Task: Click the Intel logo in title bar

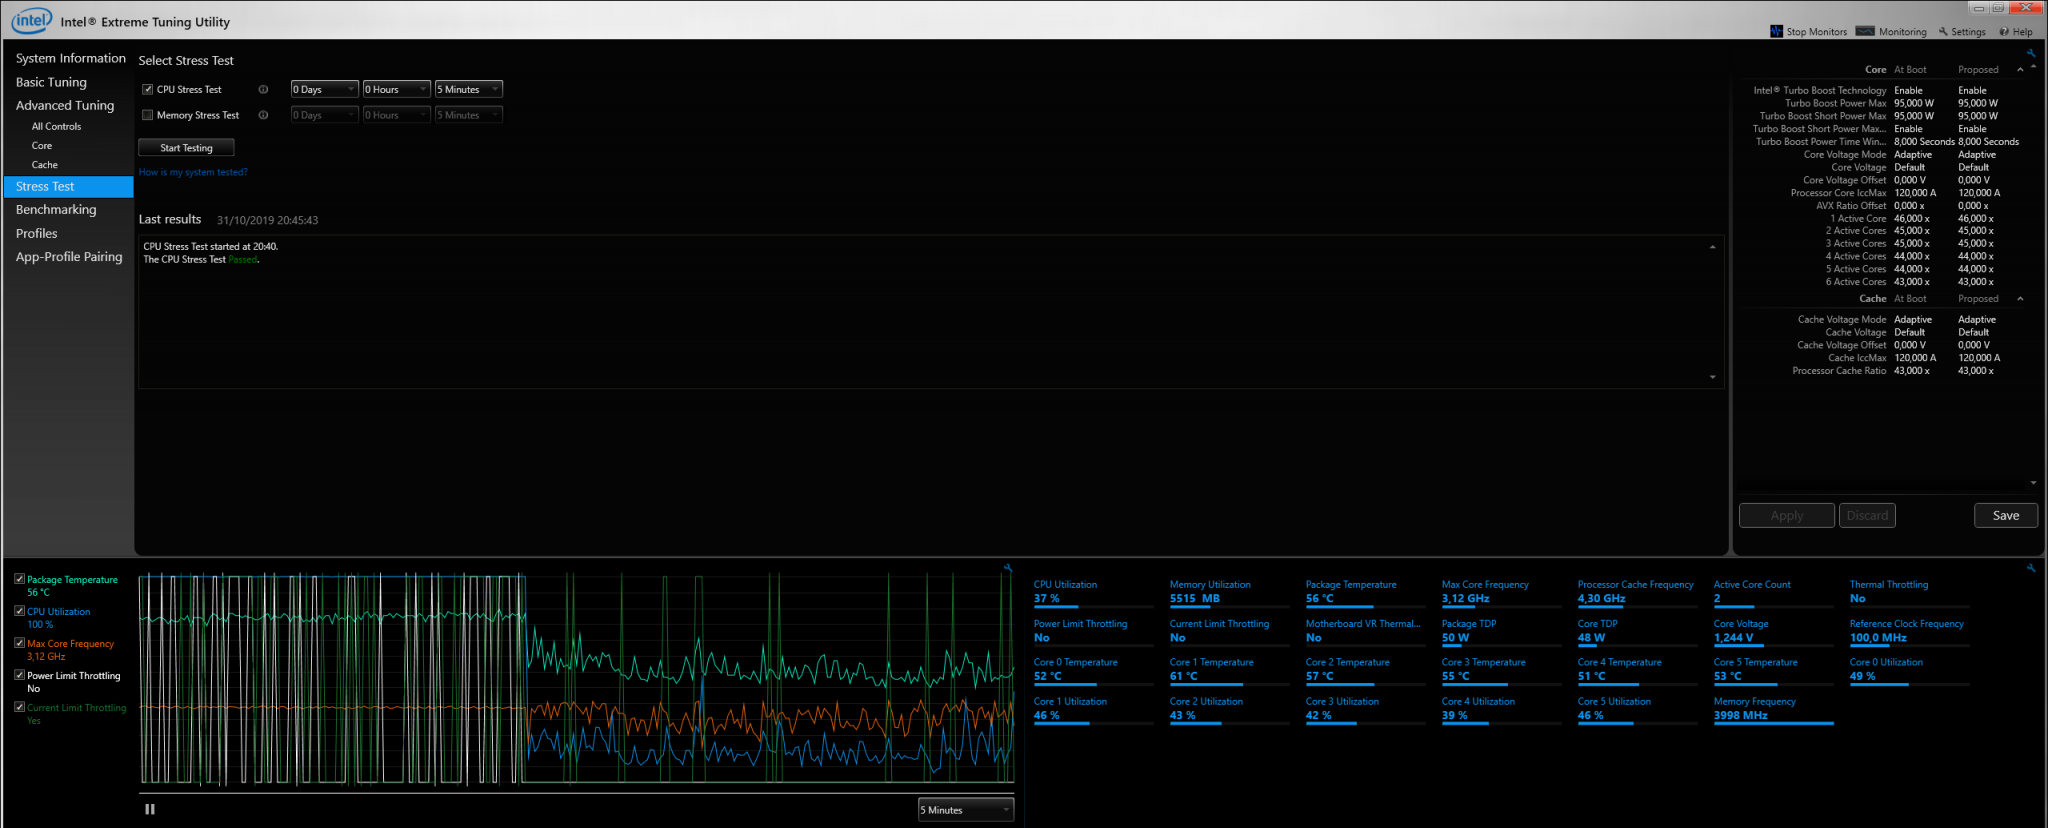Action: click(x=31, y=20)
